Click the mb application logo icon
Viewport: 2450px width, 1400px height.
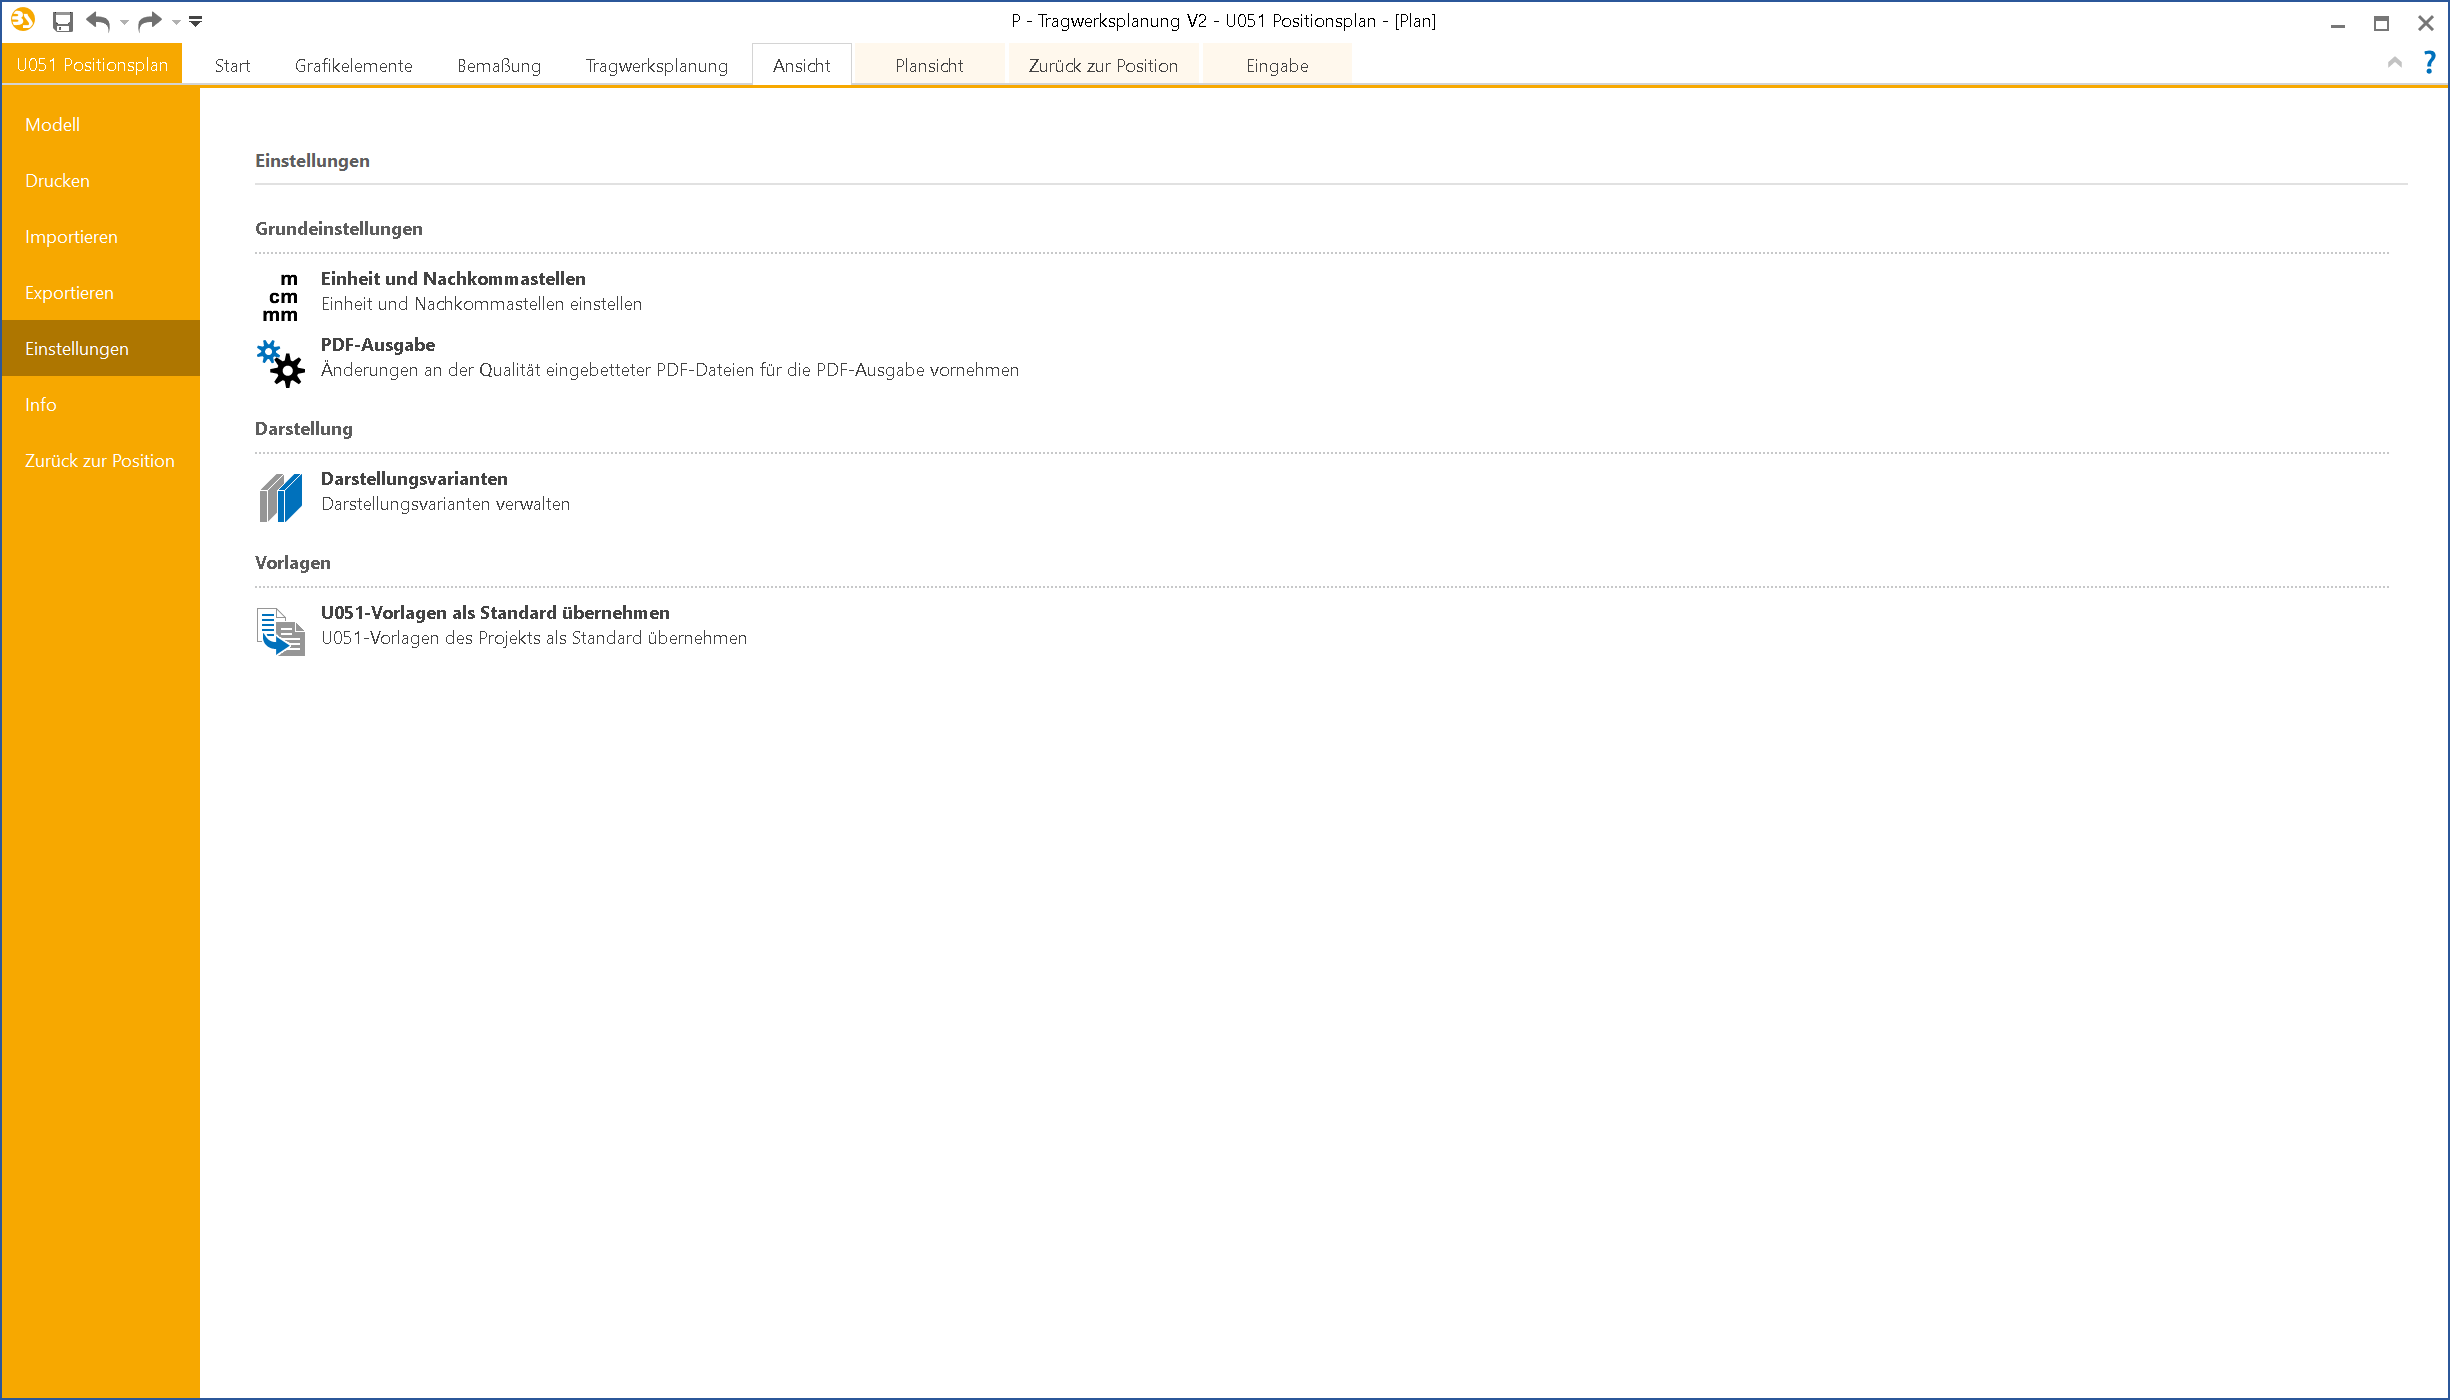click(x=23, y=20)
